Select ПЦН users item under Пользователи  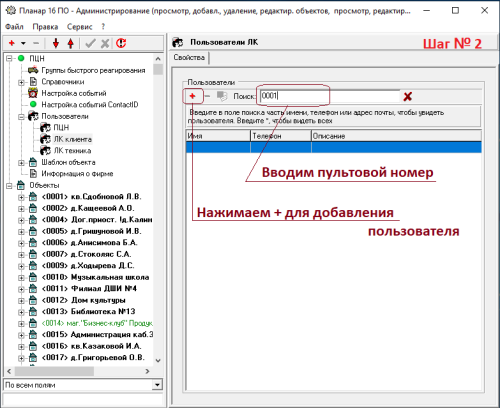(61, 128)
